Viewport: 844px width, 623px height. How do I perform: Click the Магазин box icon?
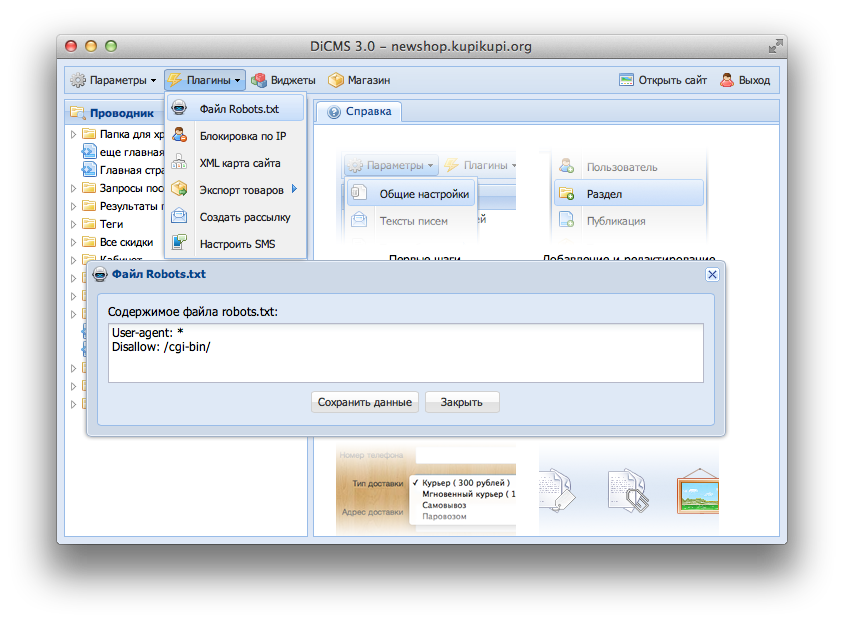point(336,80)
